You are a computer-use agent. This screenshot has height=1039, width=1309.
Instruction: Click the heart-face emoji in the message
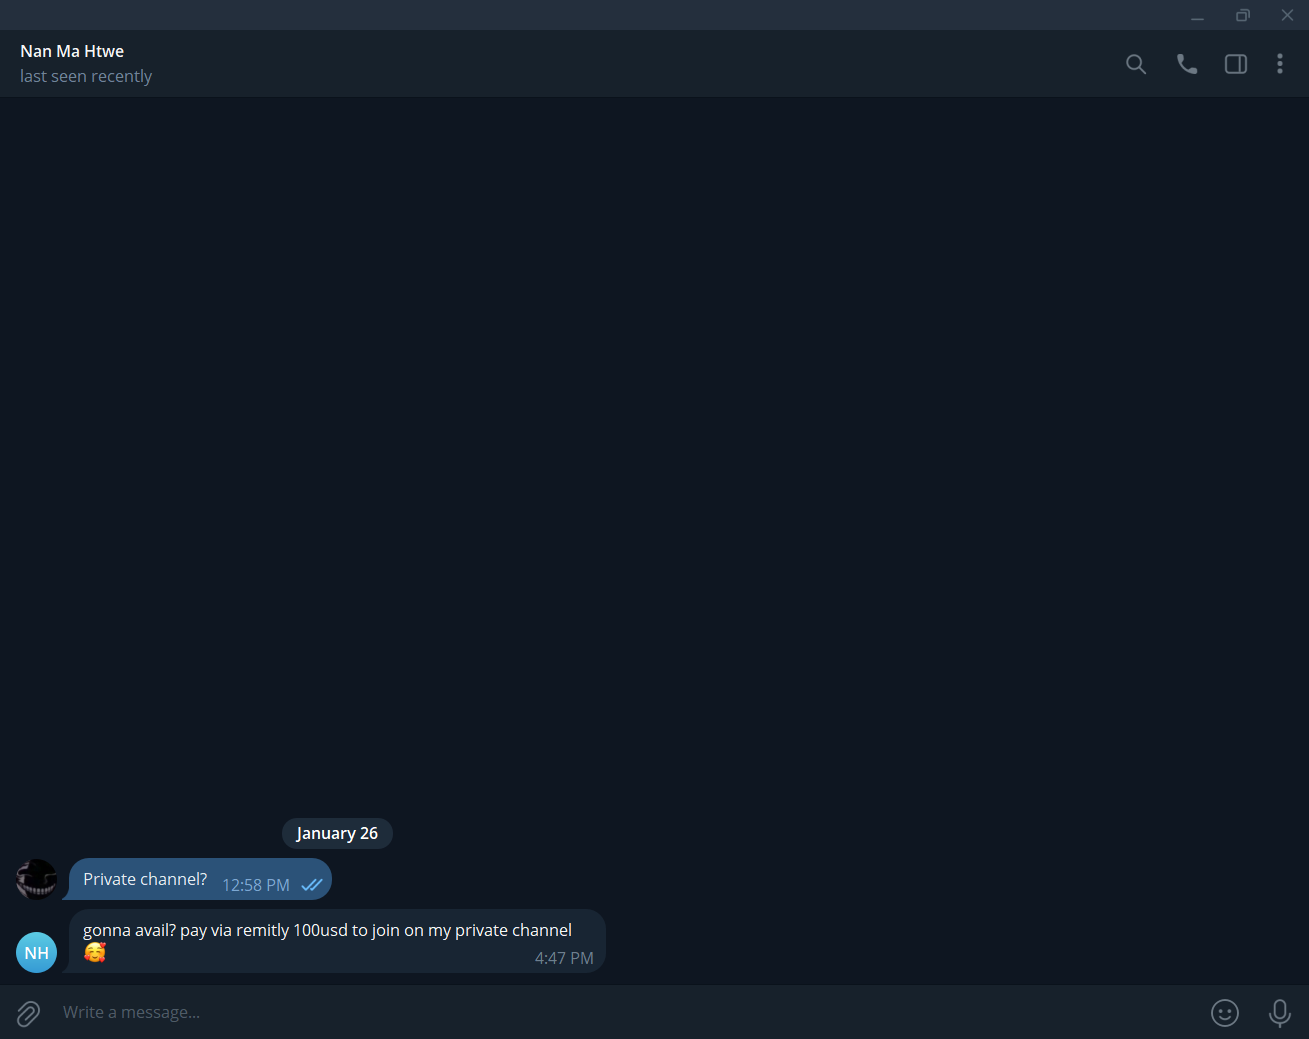[x=95, y=952]
